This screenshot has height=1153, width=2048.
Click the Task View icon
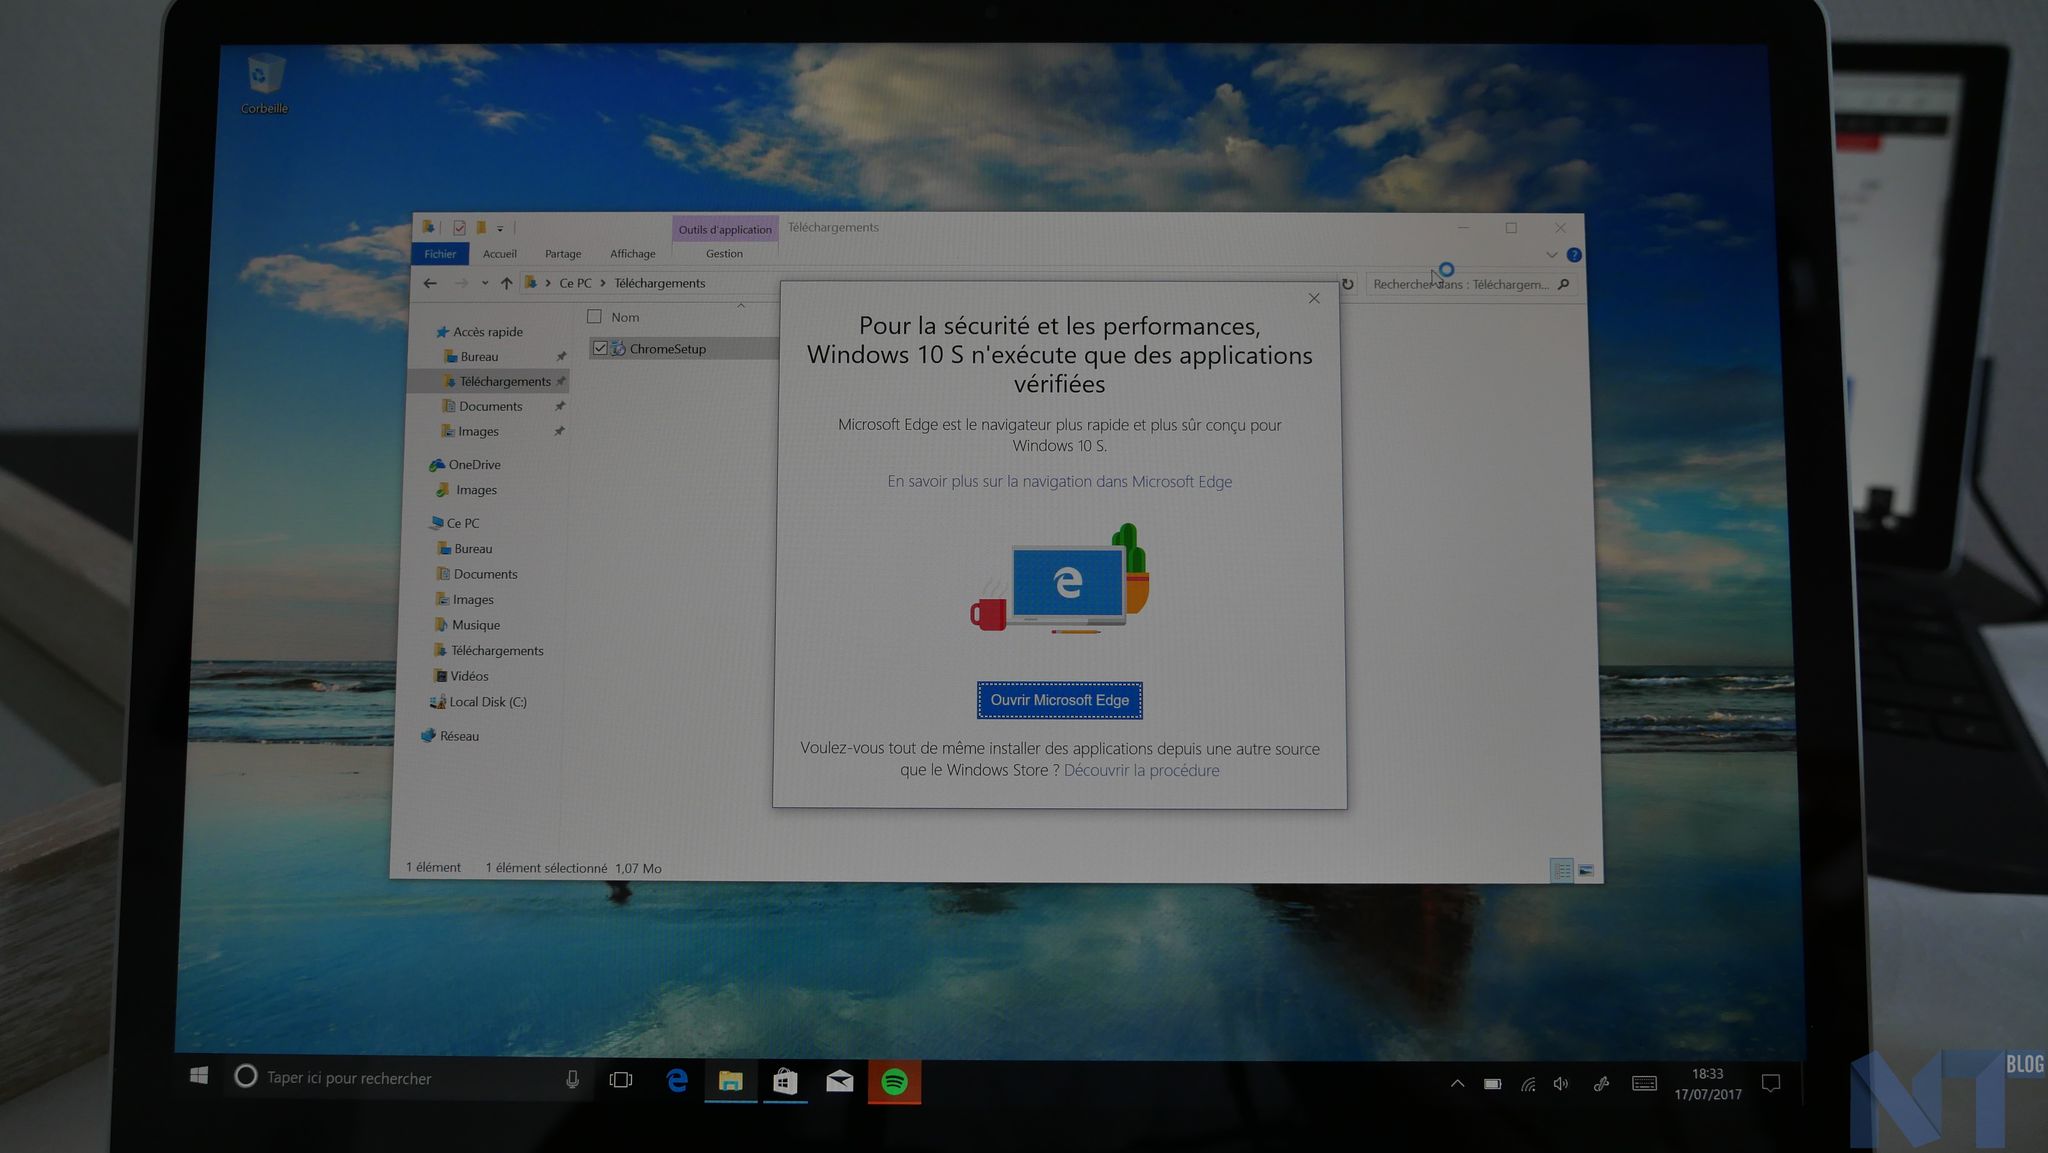621,1080
